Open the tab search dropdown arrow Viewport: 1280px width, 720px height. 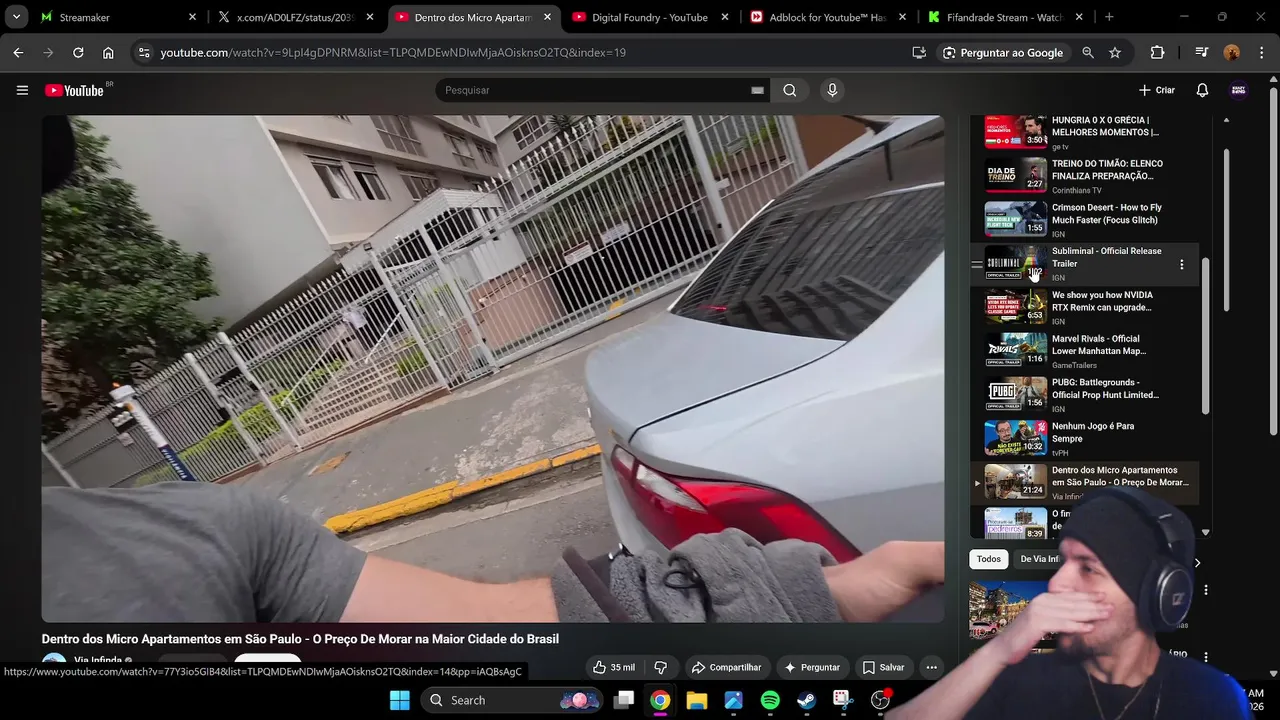(16, 17)
